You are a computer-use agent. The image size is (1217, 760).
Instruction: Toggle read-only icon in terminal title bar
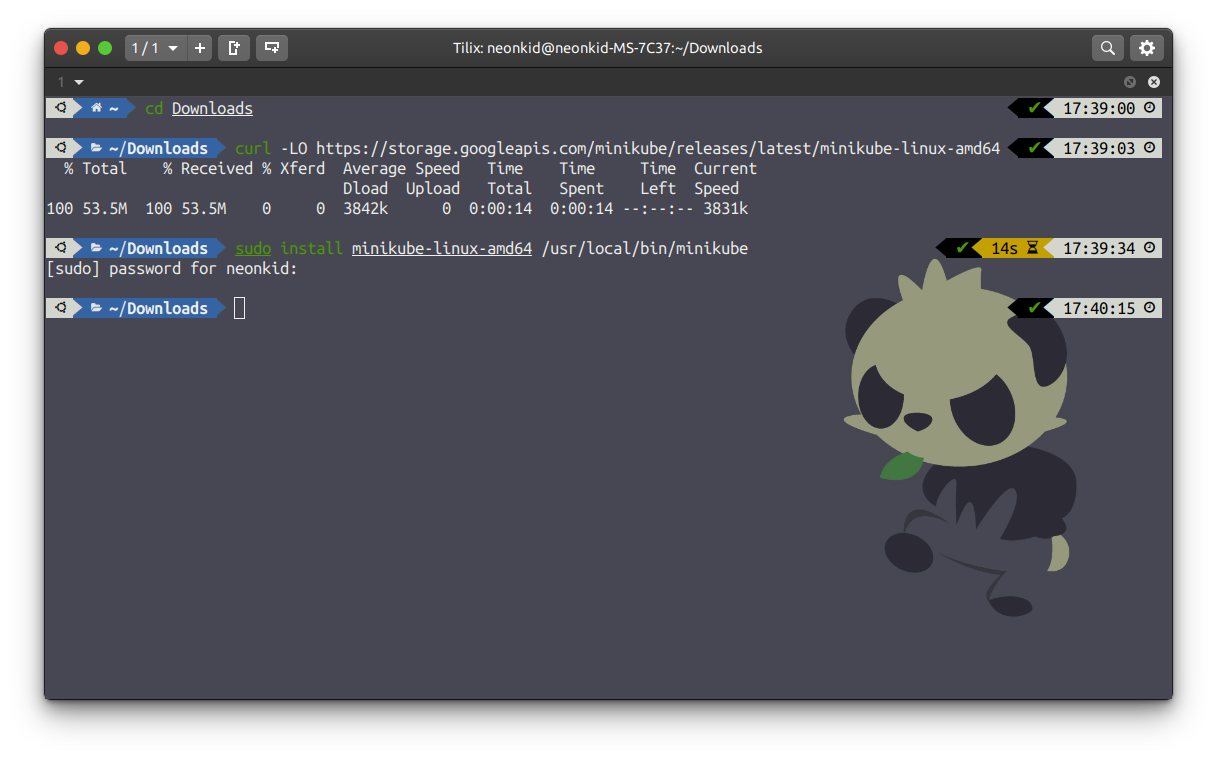tap(1130, 82)
